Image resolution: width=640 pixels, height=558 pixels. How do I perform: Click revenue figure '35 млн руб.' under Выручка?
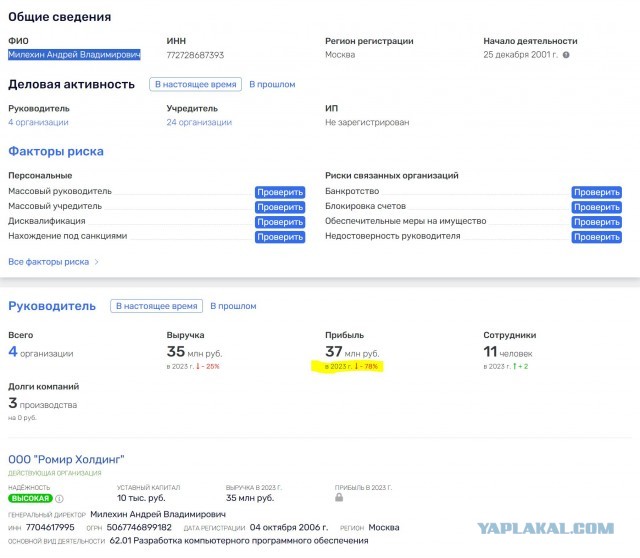tap(194, 352)
